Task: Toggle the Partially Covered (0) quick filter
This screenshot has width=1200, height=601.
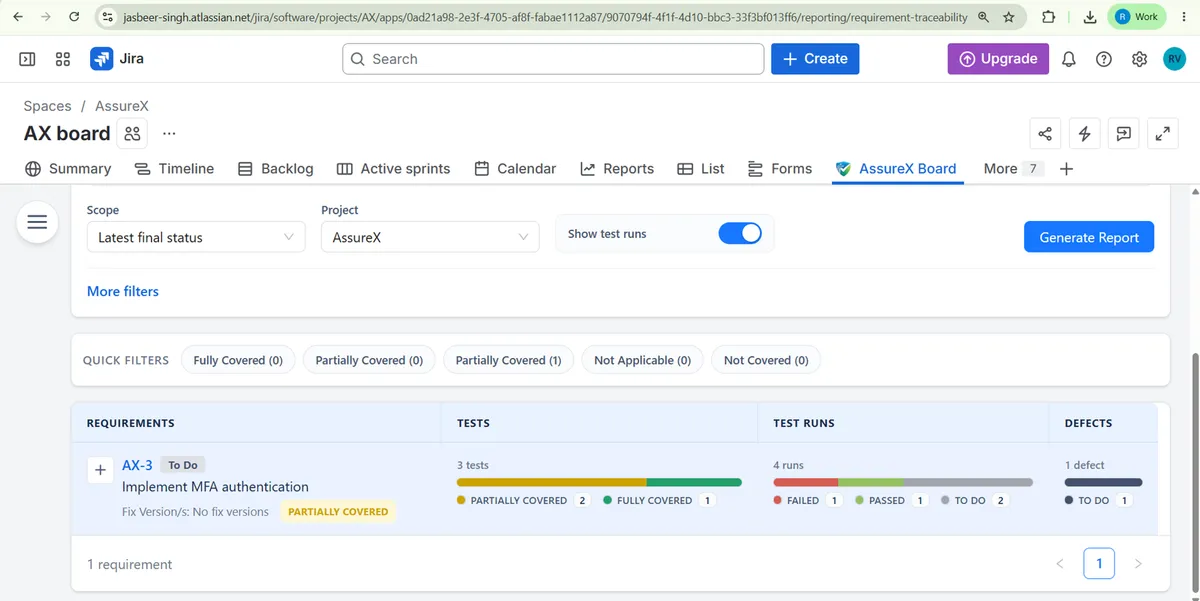Action: pyautogui.click(x=369, y=360)
